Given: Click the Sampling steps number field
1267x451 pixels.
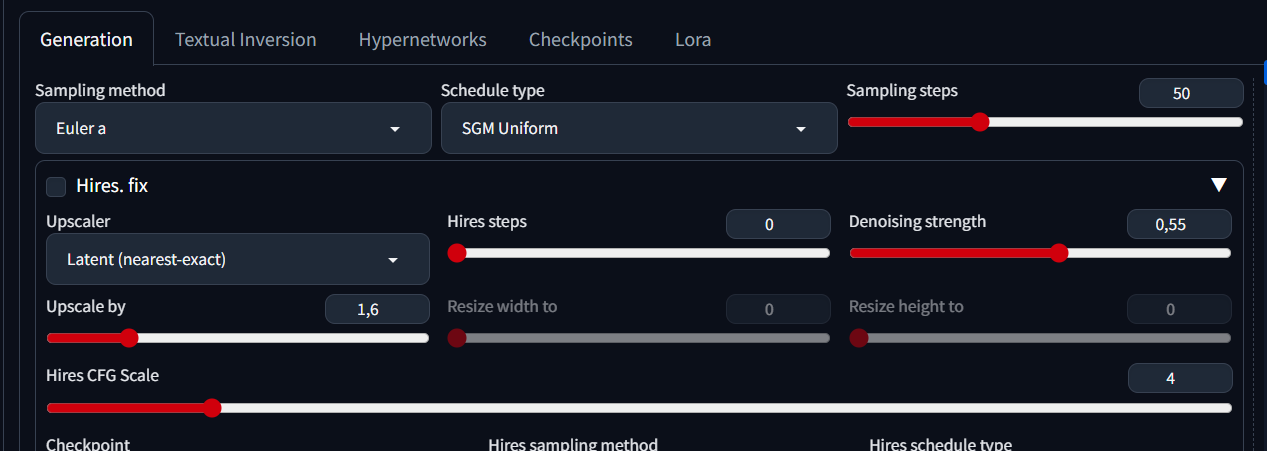Looking at the screenshot, I should point(1190,94).
